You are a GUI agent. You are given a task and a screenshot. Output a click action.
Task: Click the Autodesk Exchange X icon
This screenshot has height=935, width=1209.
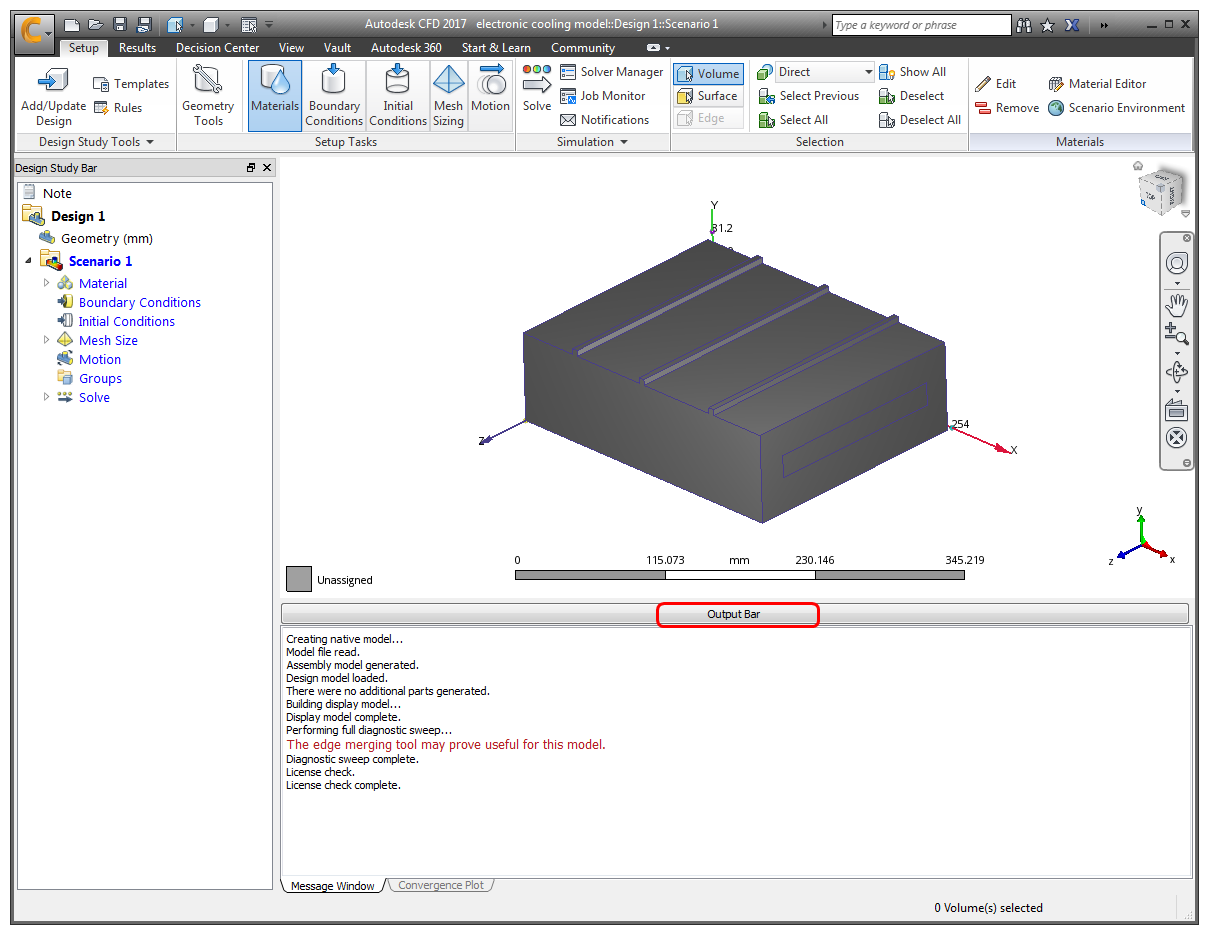tap(1071, 25)
